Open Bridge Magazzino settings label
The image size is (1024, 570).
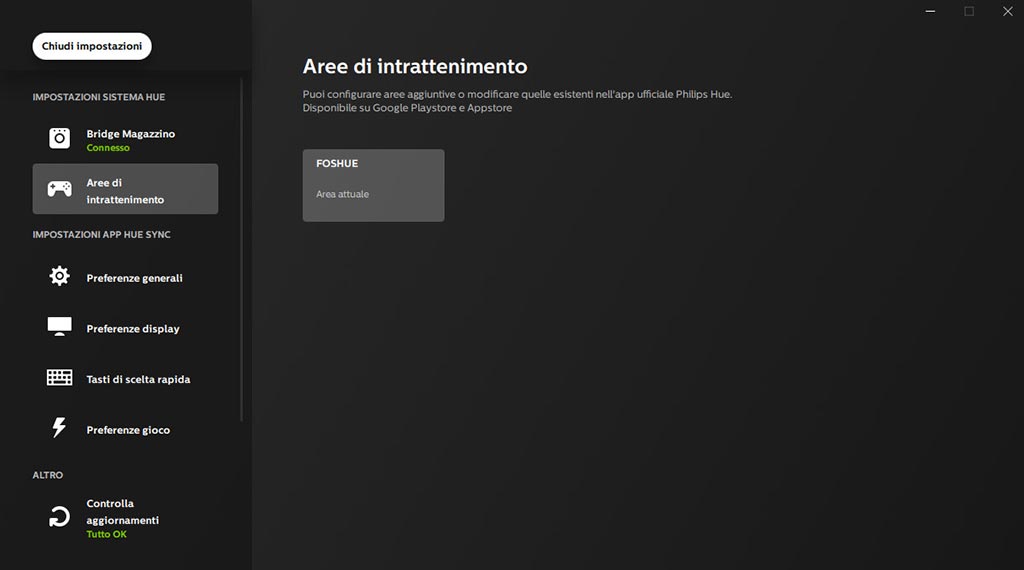click(x=131, y=134)
